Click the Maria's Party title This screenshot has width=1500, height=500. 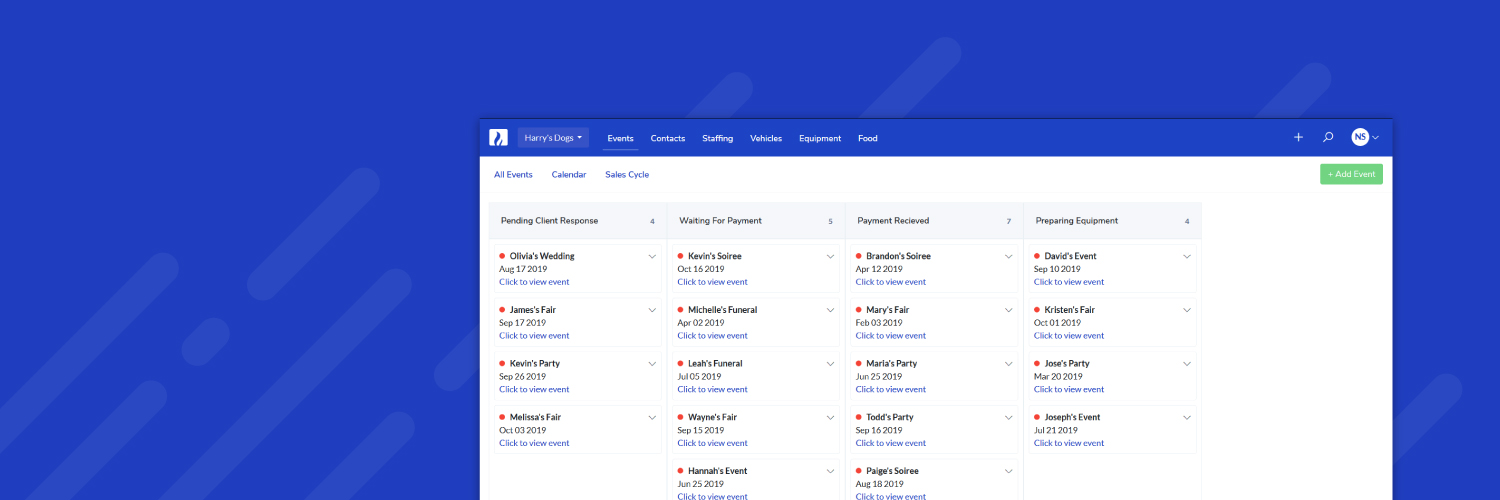point(891,364)
